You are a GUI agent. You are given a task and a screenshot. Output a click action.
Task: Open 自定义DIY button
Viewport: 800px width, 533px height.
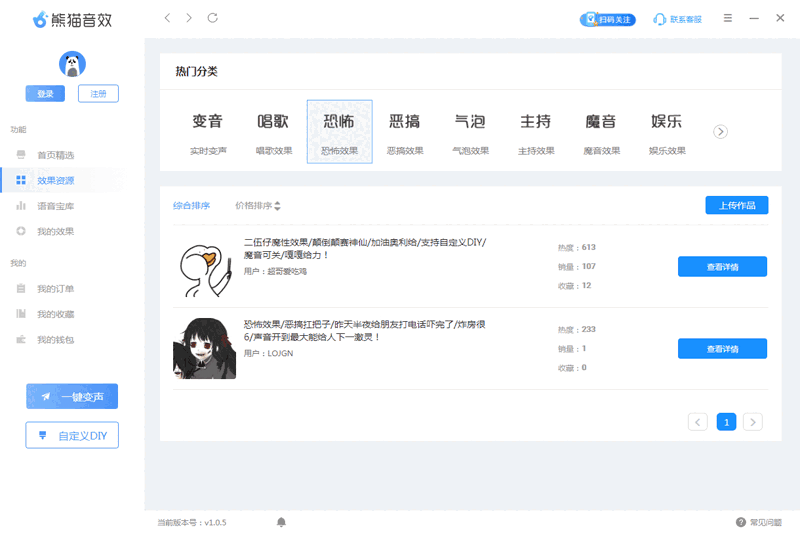(x=72, y=435)
